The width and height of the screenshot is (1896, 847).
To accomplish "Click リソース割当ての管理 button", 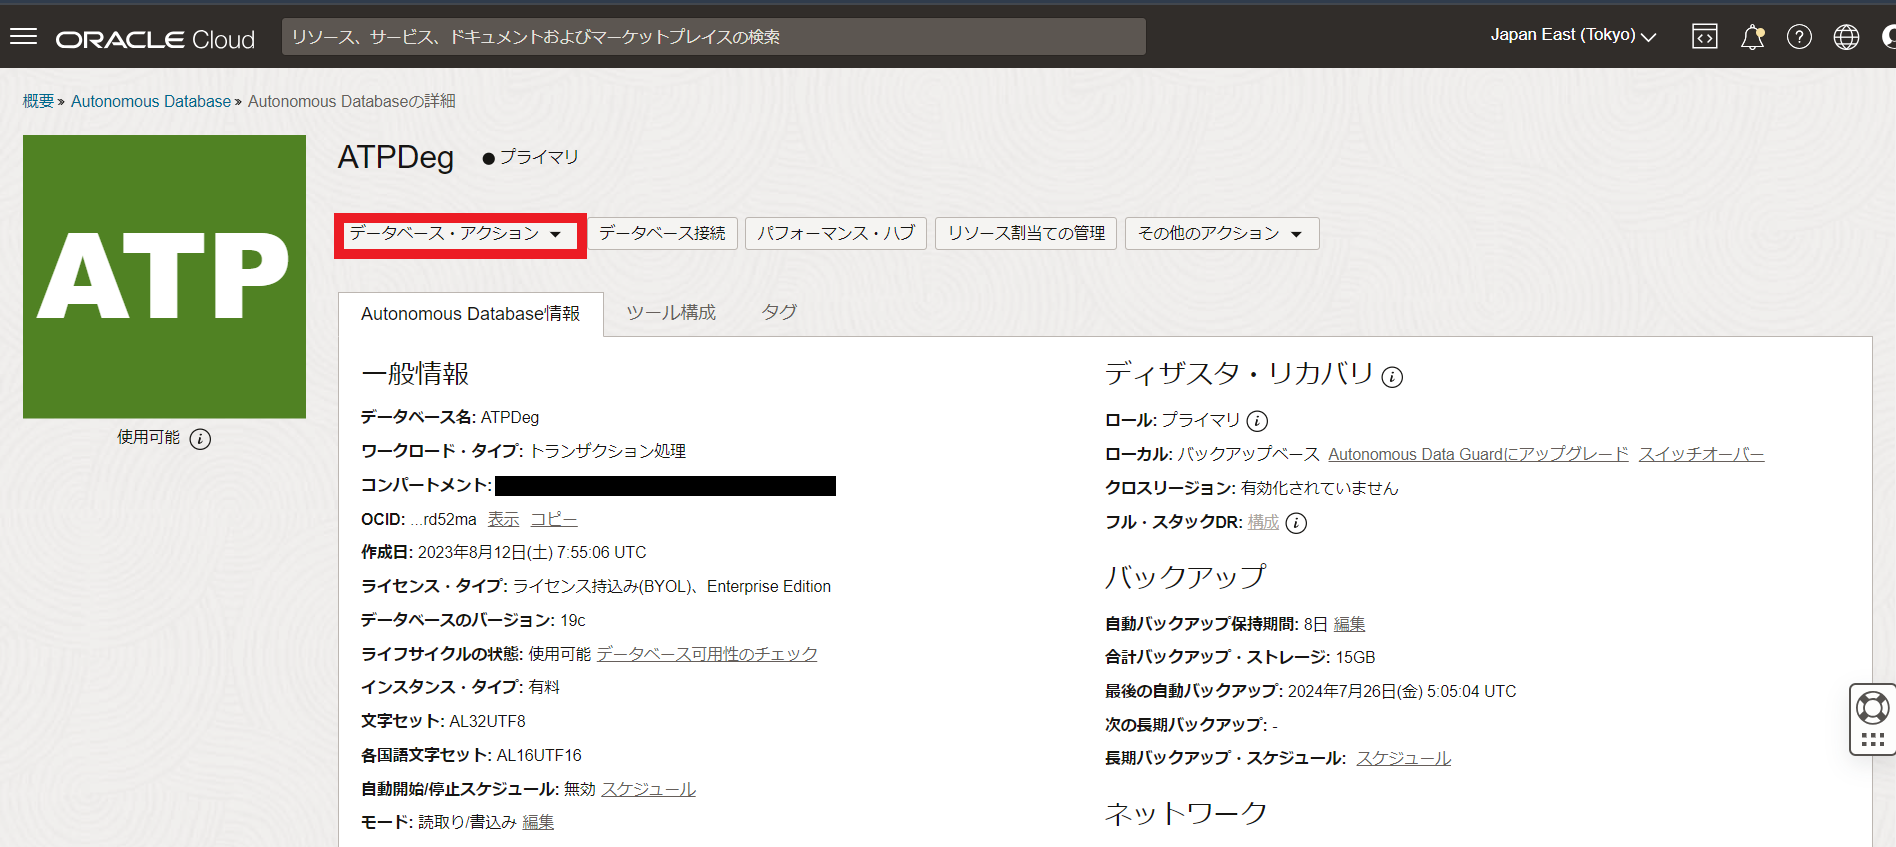I will click(1026, 233).
